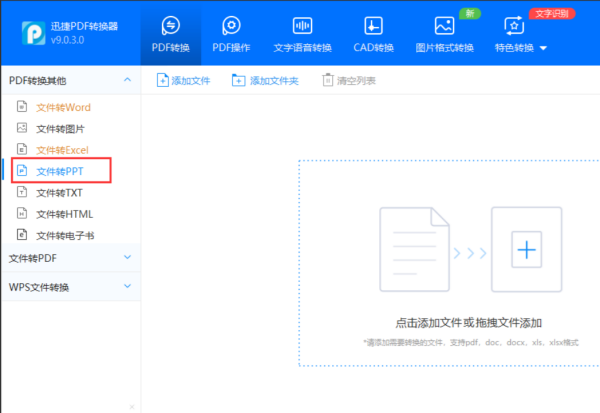Select 文件转图片 in sidebar
600x413 pixels.
click(x=60, y=129)
